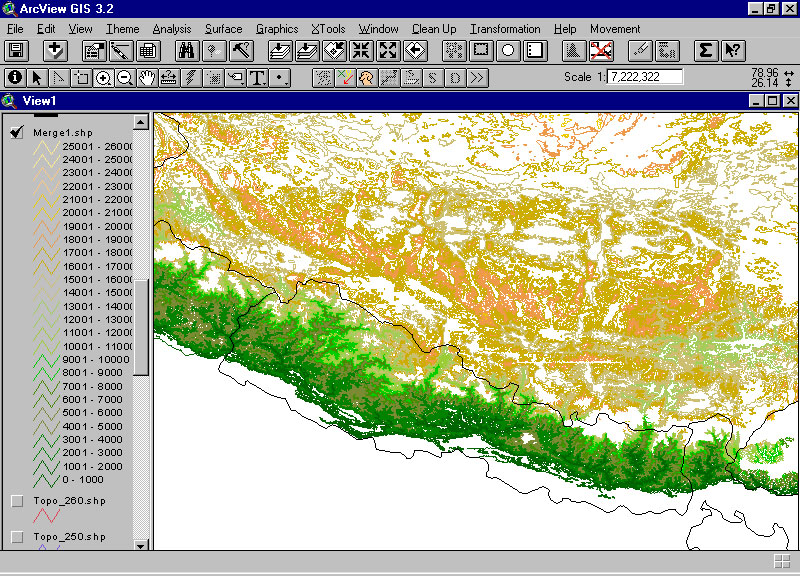The height and width of the screenshot is (576, 800).
Task: Enable the Topo_260.shp theme checkbox
Action: 17,501
